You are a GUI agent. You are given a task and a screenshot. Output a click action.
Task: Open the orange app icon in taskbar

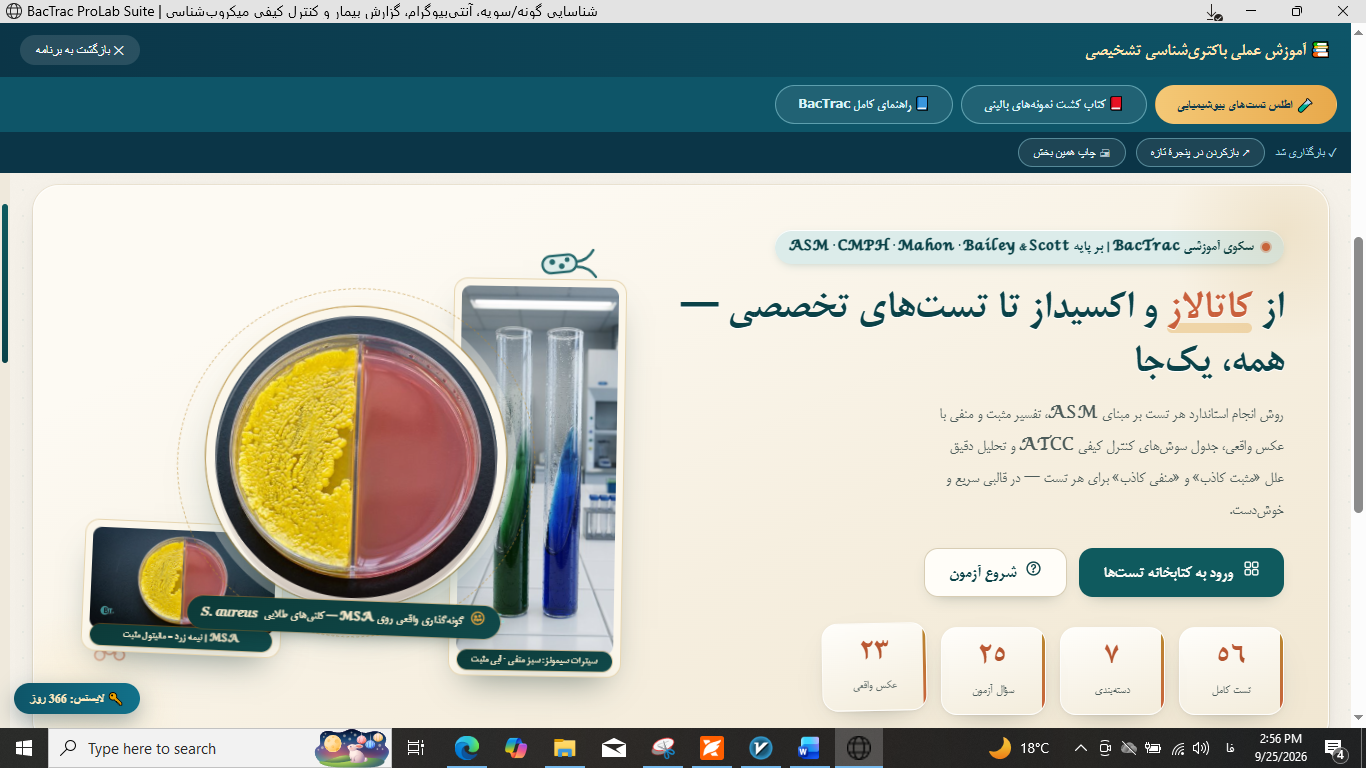pyautogui.click(x=712, y=748)
